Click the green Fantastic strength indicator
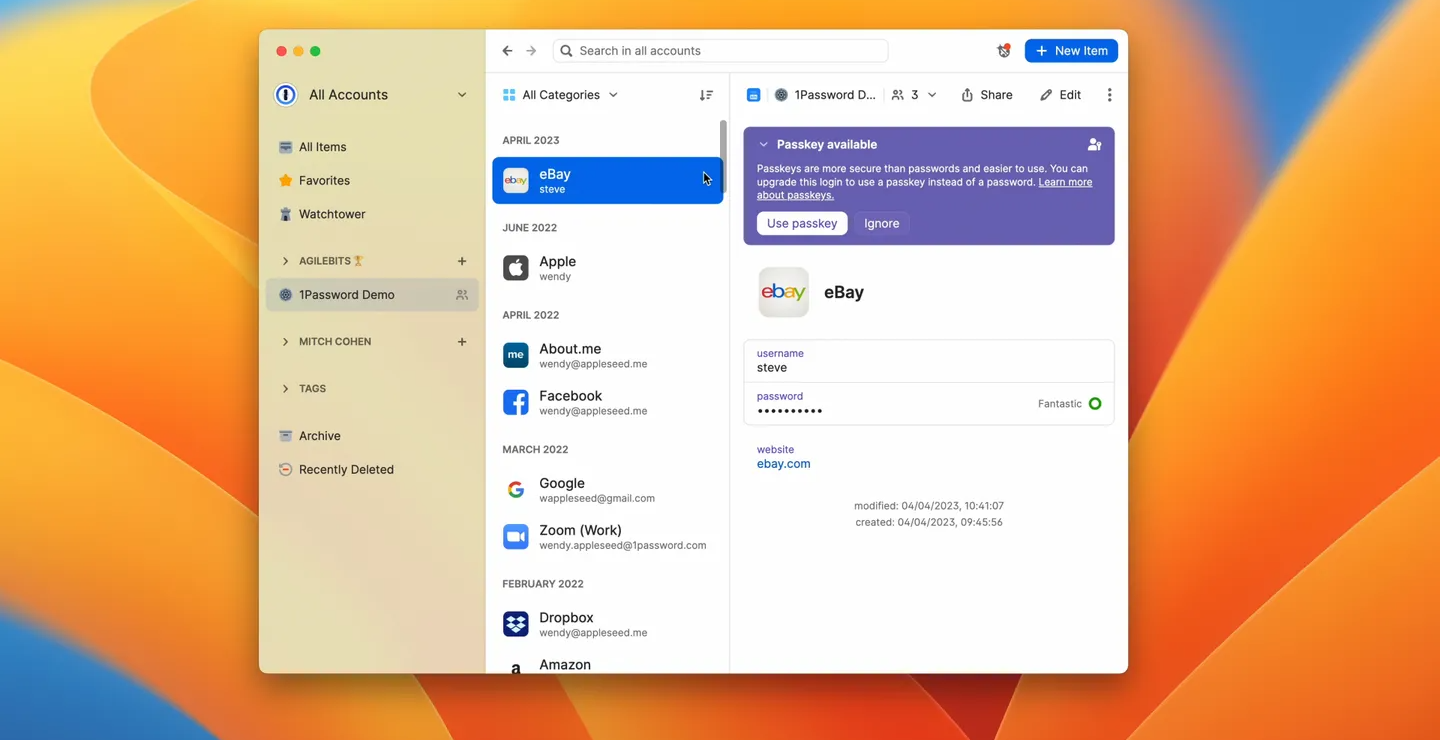The height and width of the screenshot is (740, 1440). 1095,404
